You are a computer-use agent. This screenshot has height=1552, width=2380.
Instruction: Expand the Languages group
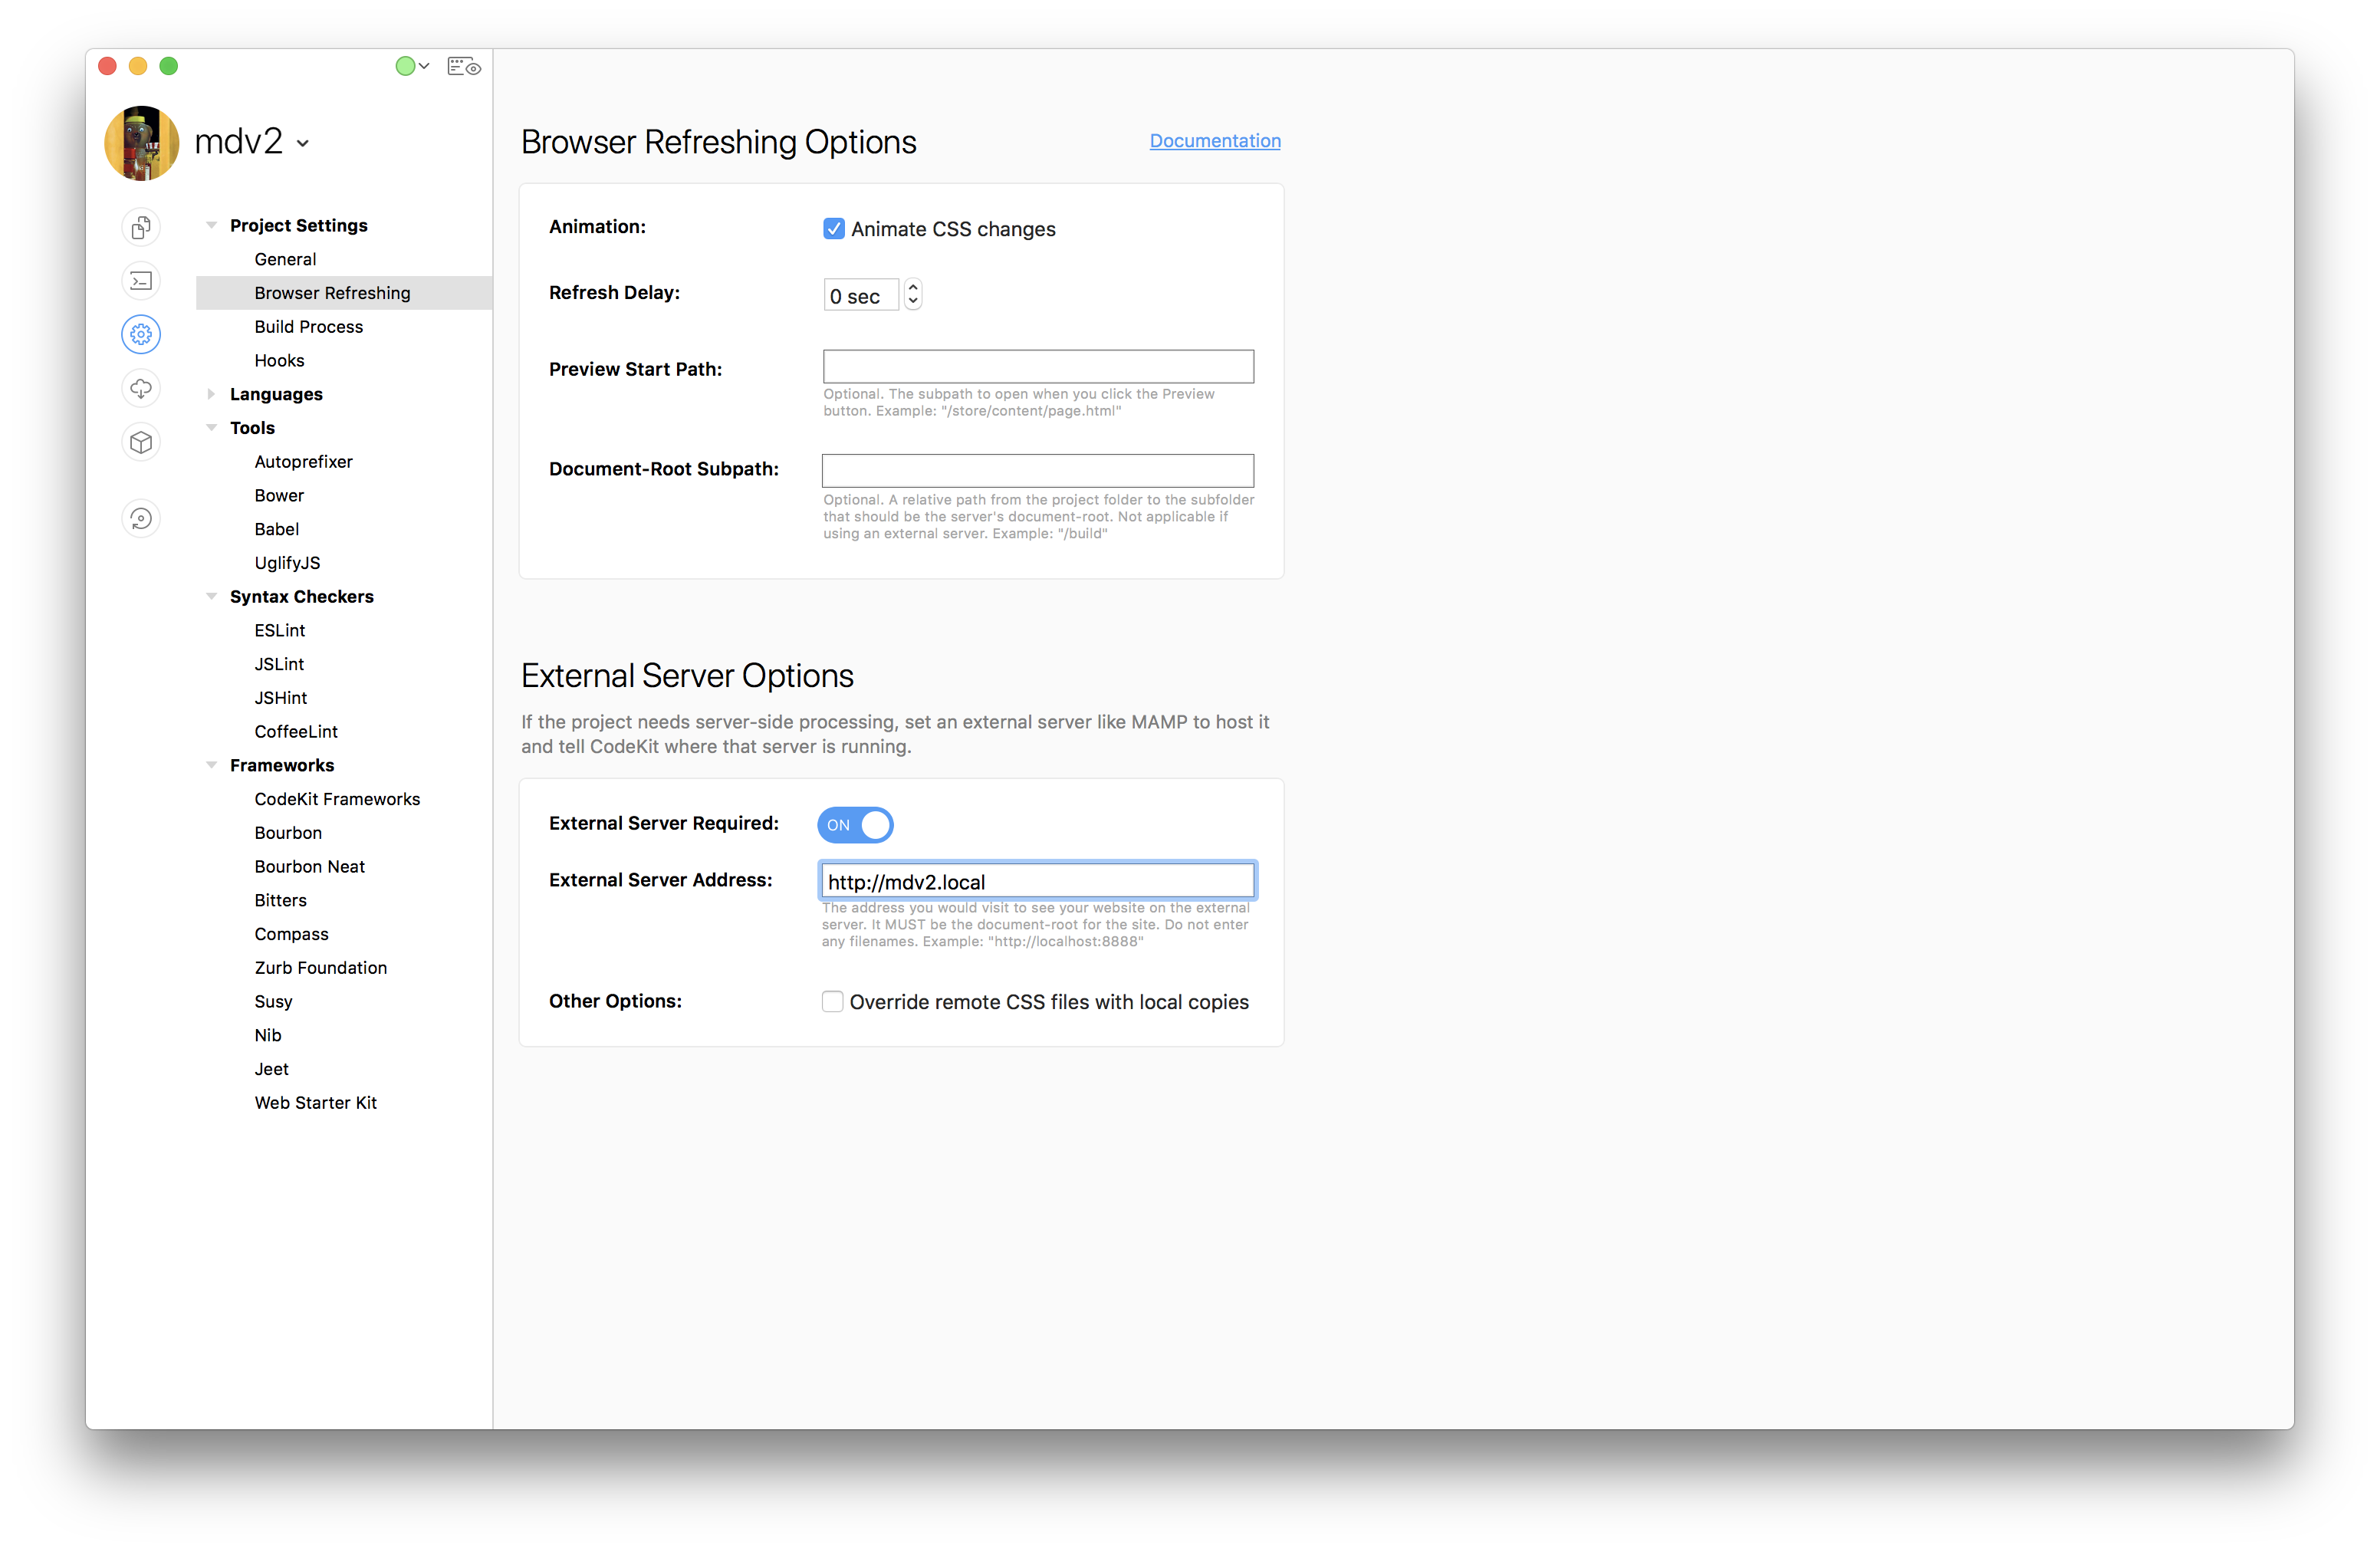(x=211, y=394)
